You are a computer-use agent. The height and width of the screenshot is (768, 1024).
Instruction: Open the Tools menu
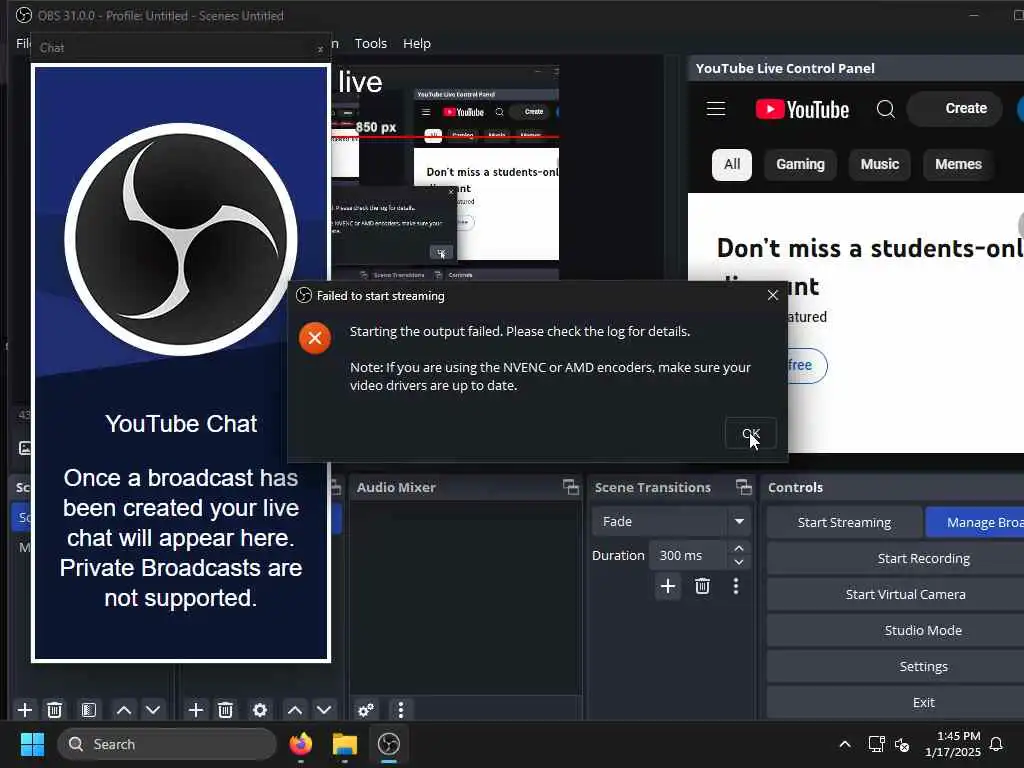pos(370,43)
